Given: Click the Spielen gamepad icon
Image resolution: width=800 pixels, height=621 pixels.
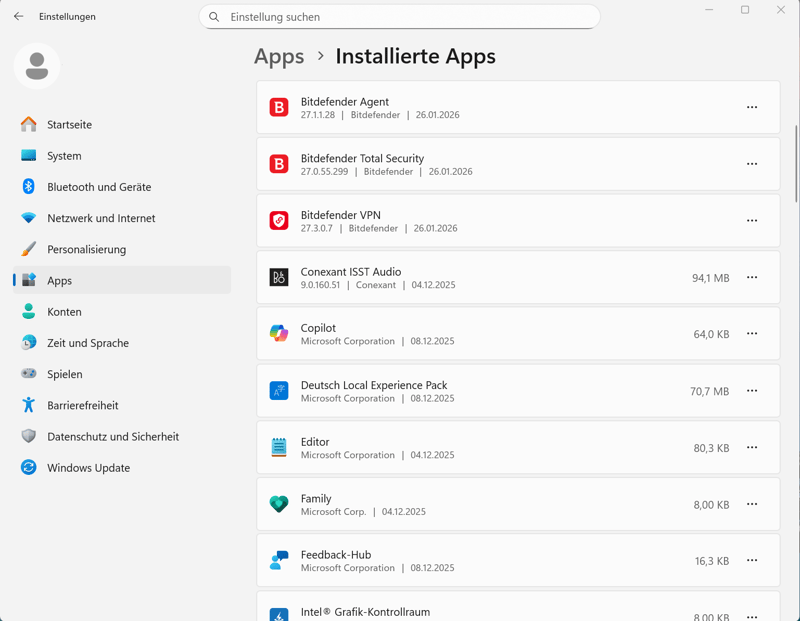Looking at the screenshot, I should click(29, 374).
